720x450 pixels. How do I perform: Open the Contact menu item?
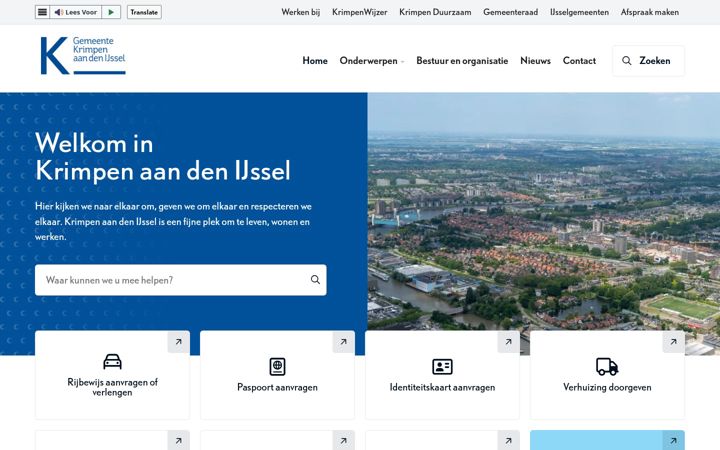(x=579, y=61)
